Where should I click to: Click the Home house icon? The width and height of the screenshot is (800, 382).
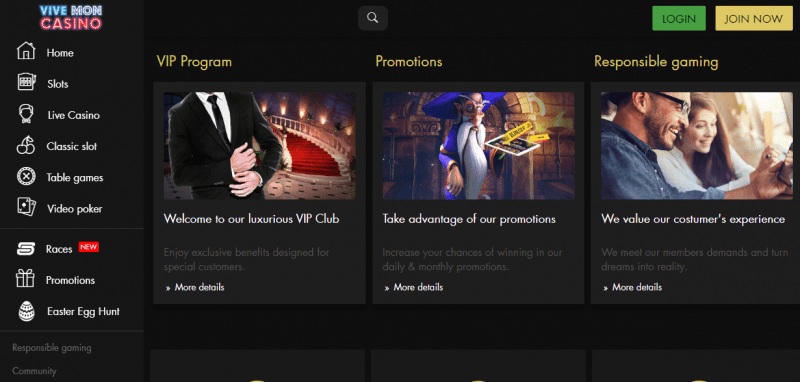[26, 52]
